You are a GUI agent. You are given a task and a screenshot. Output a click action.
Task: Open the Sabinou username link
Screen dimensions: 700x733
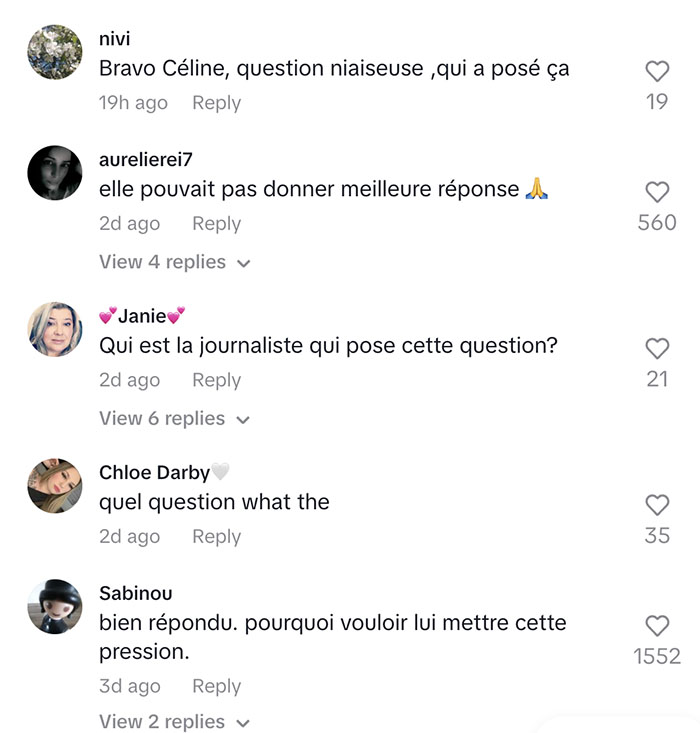(136, 594)
